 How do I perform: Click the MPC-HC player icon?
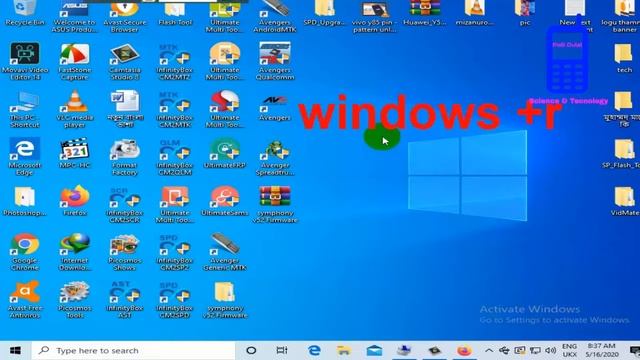coord(74,153)
